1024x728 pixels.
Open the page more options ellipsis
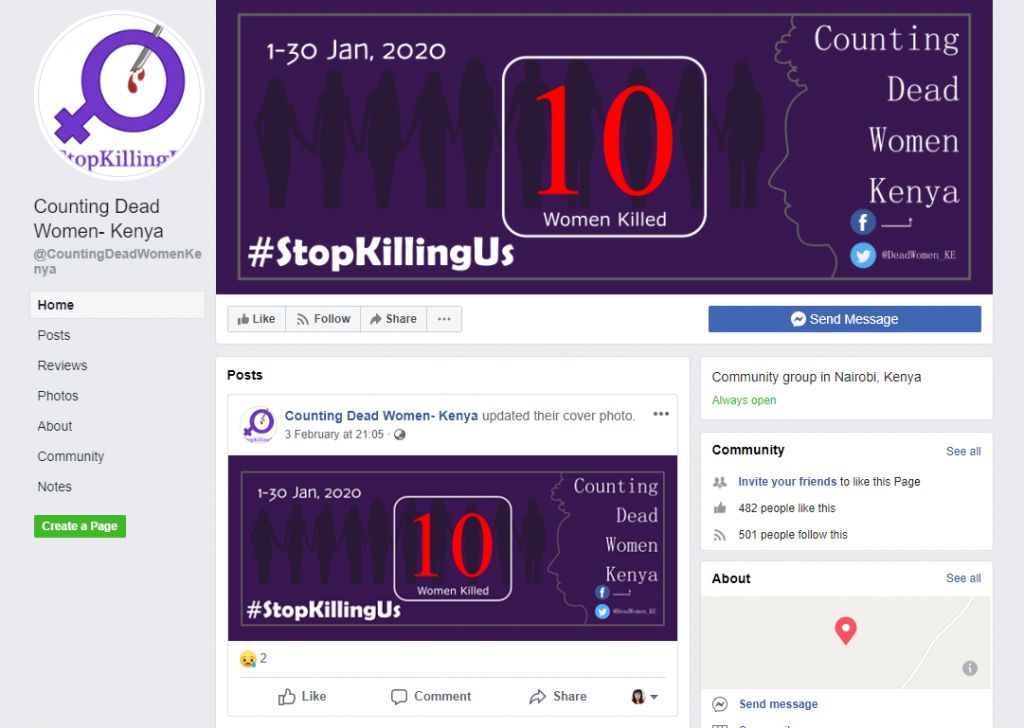pos(444,319)
